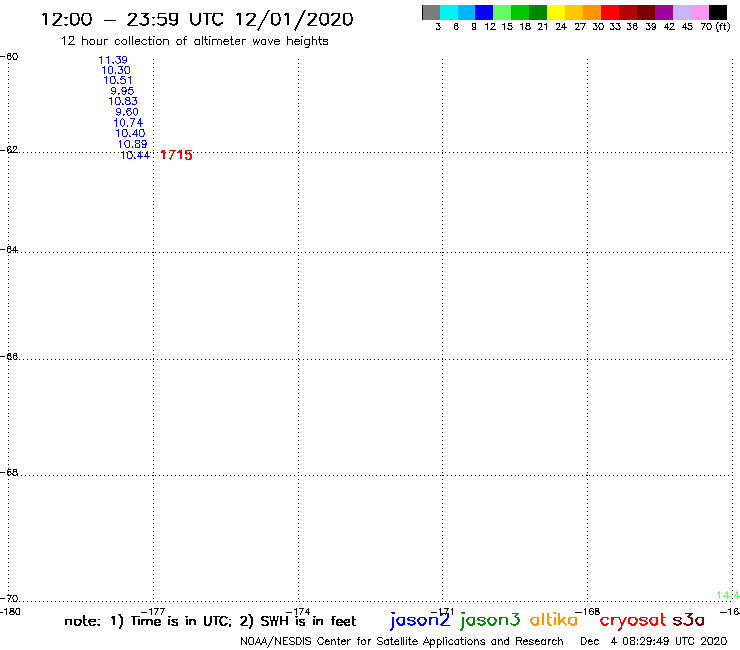Choose the orange swatch in the color scale

point(592,12)
